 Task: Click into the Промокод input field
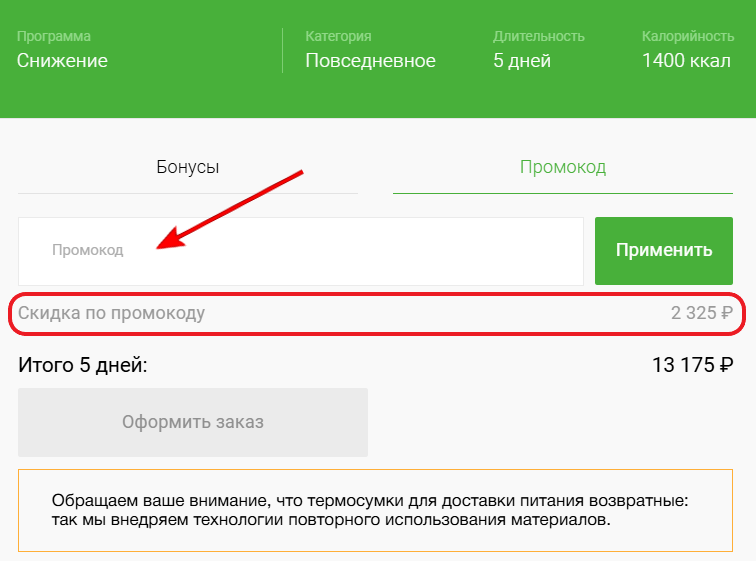click(300, 251)
